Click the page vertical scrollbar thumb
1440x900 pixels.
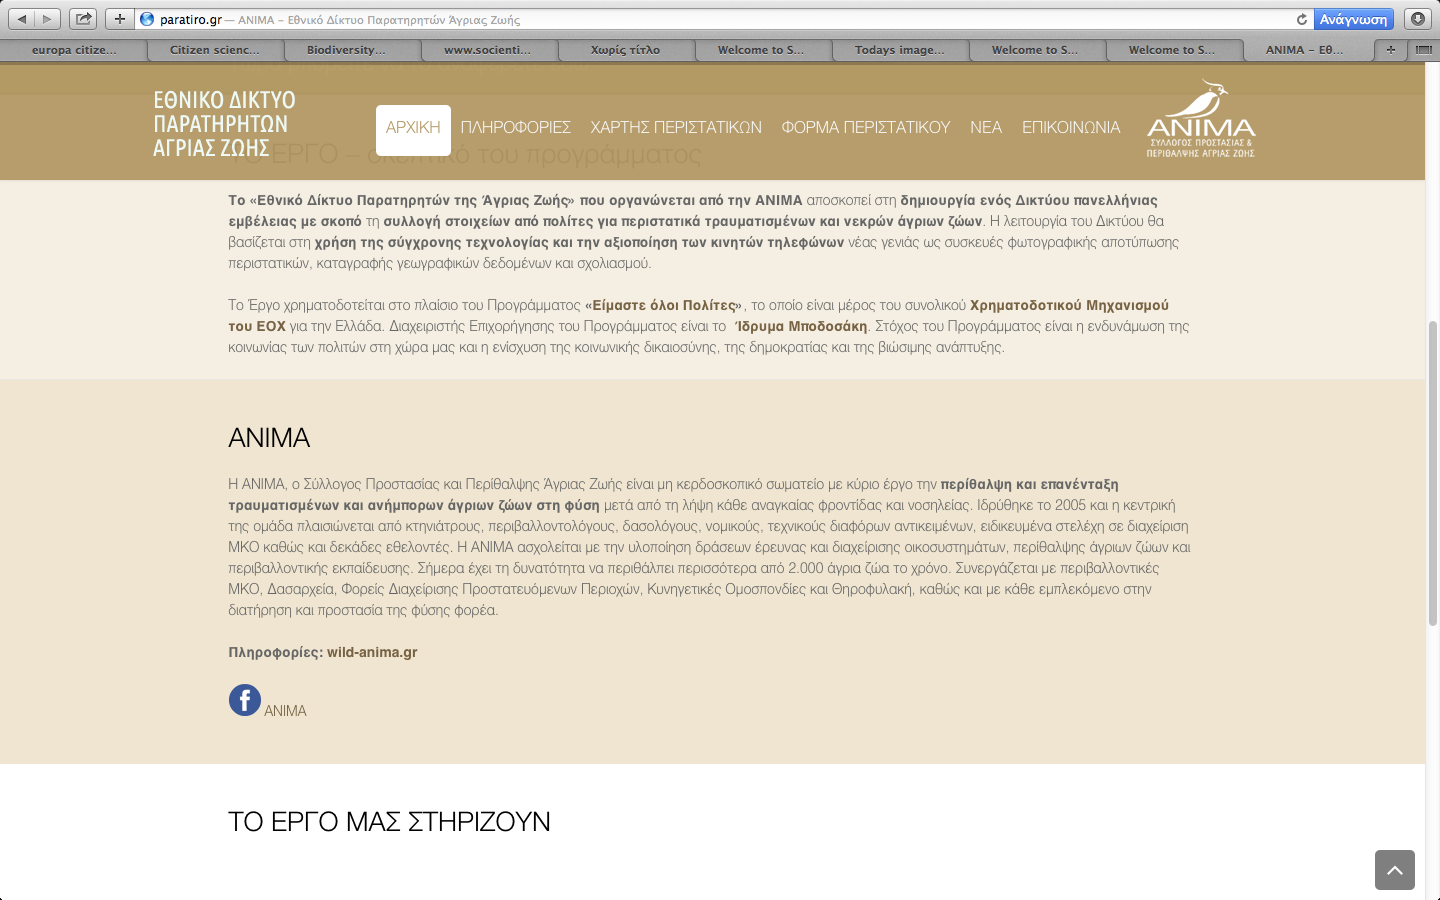[x=1432, y=473]
